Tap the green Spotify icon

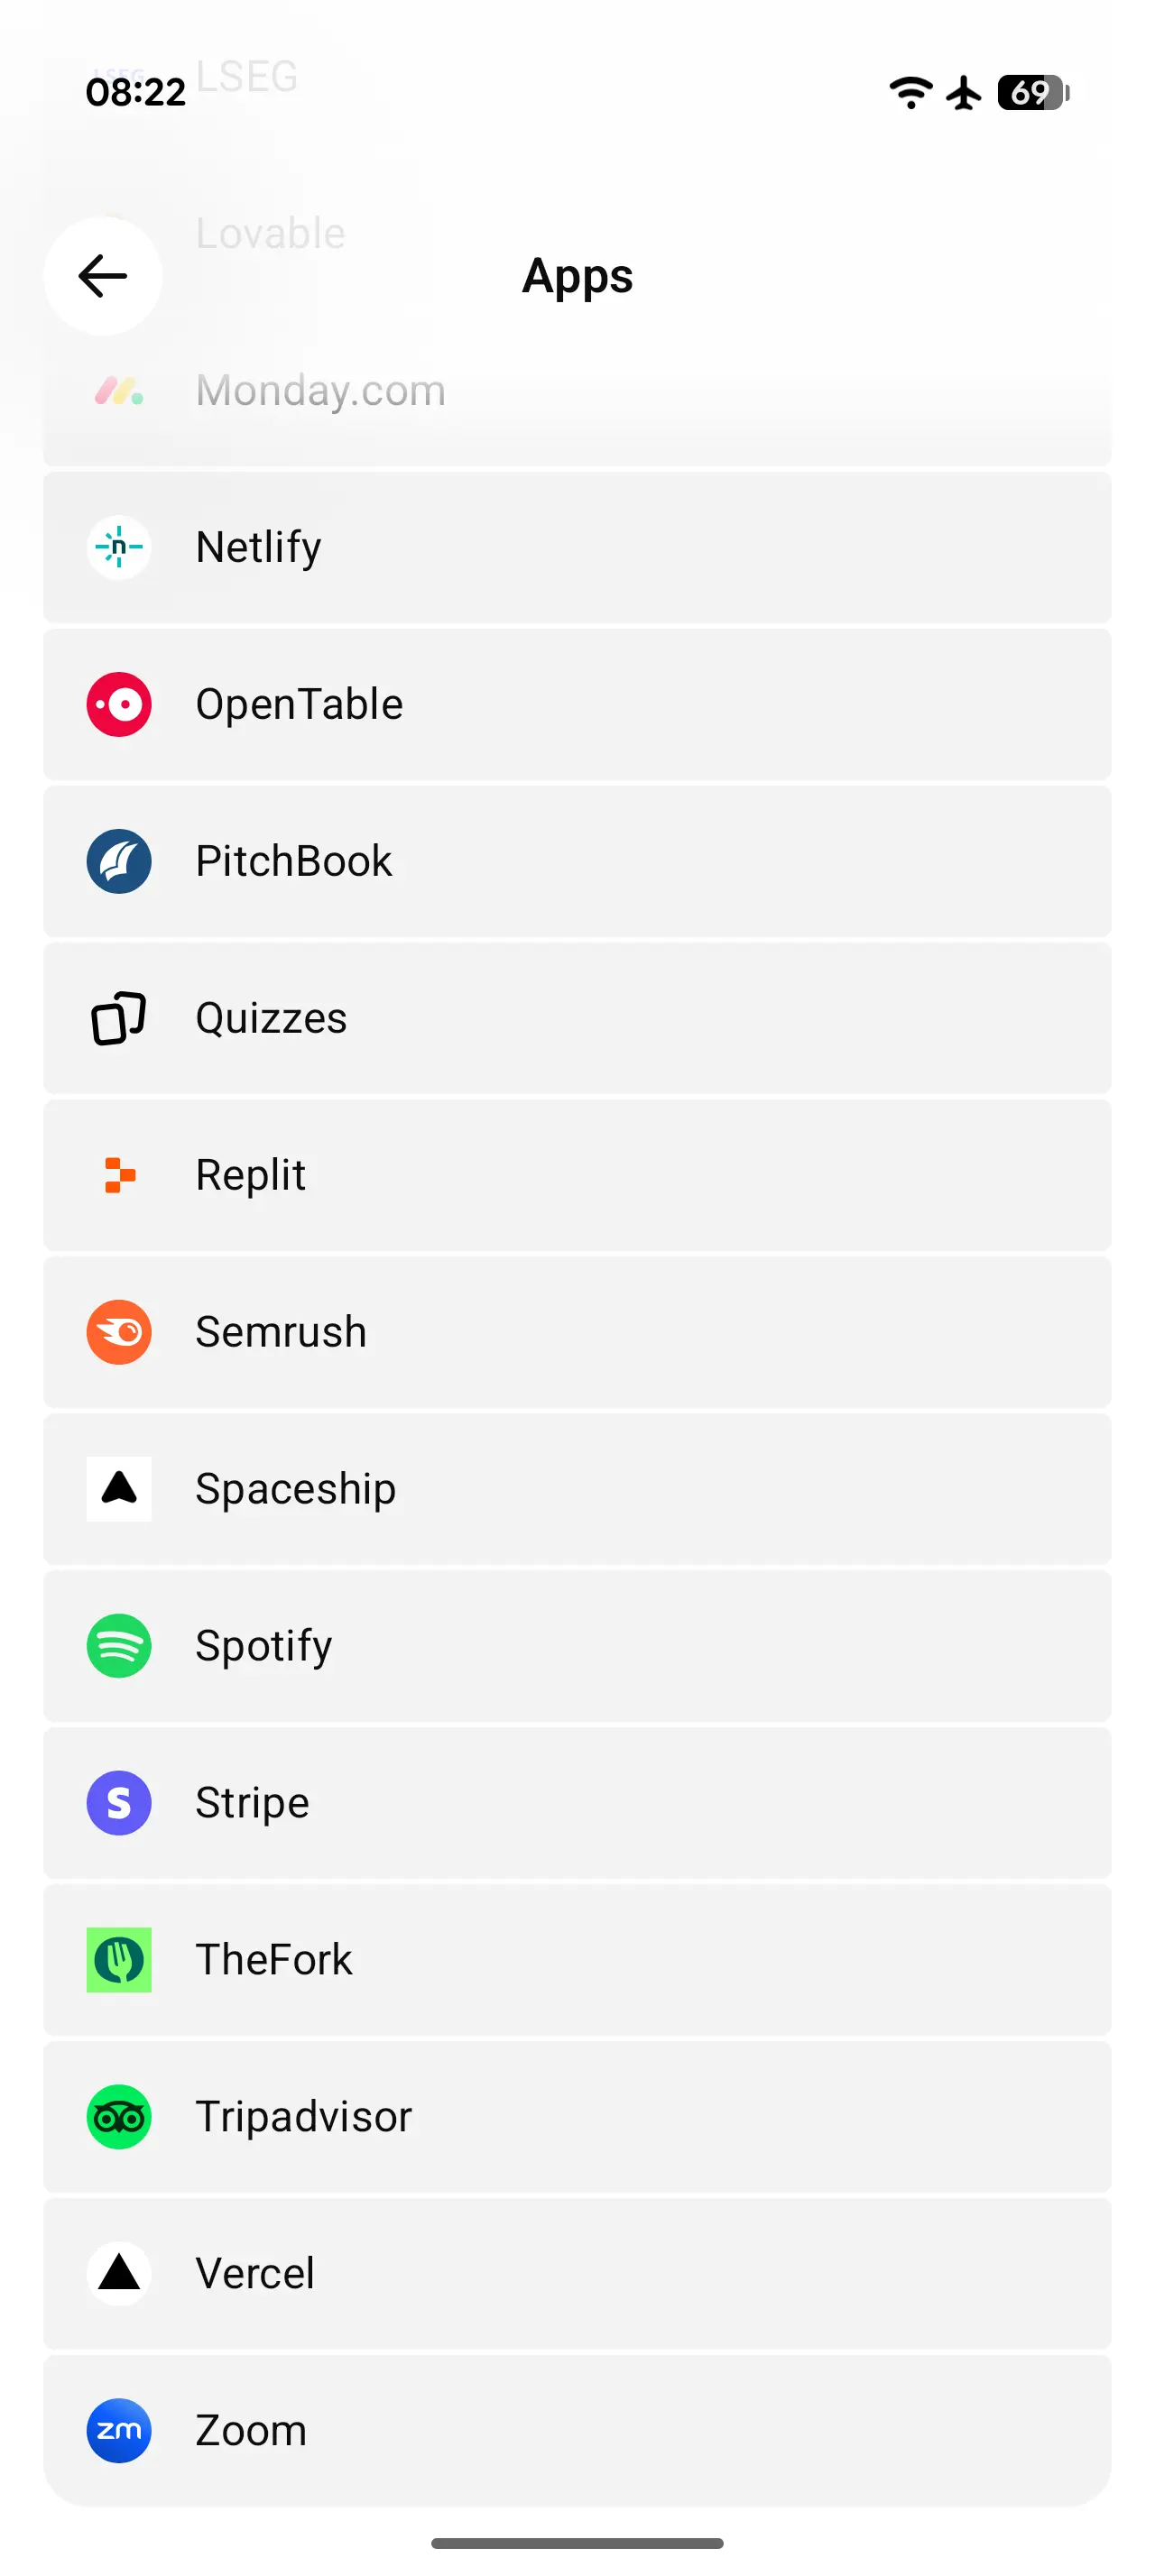[x=119, y=1646]
